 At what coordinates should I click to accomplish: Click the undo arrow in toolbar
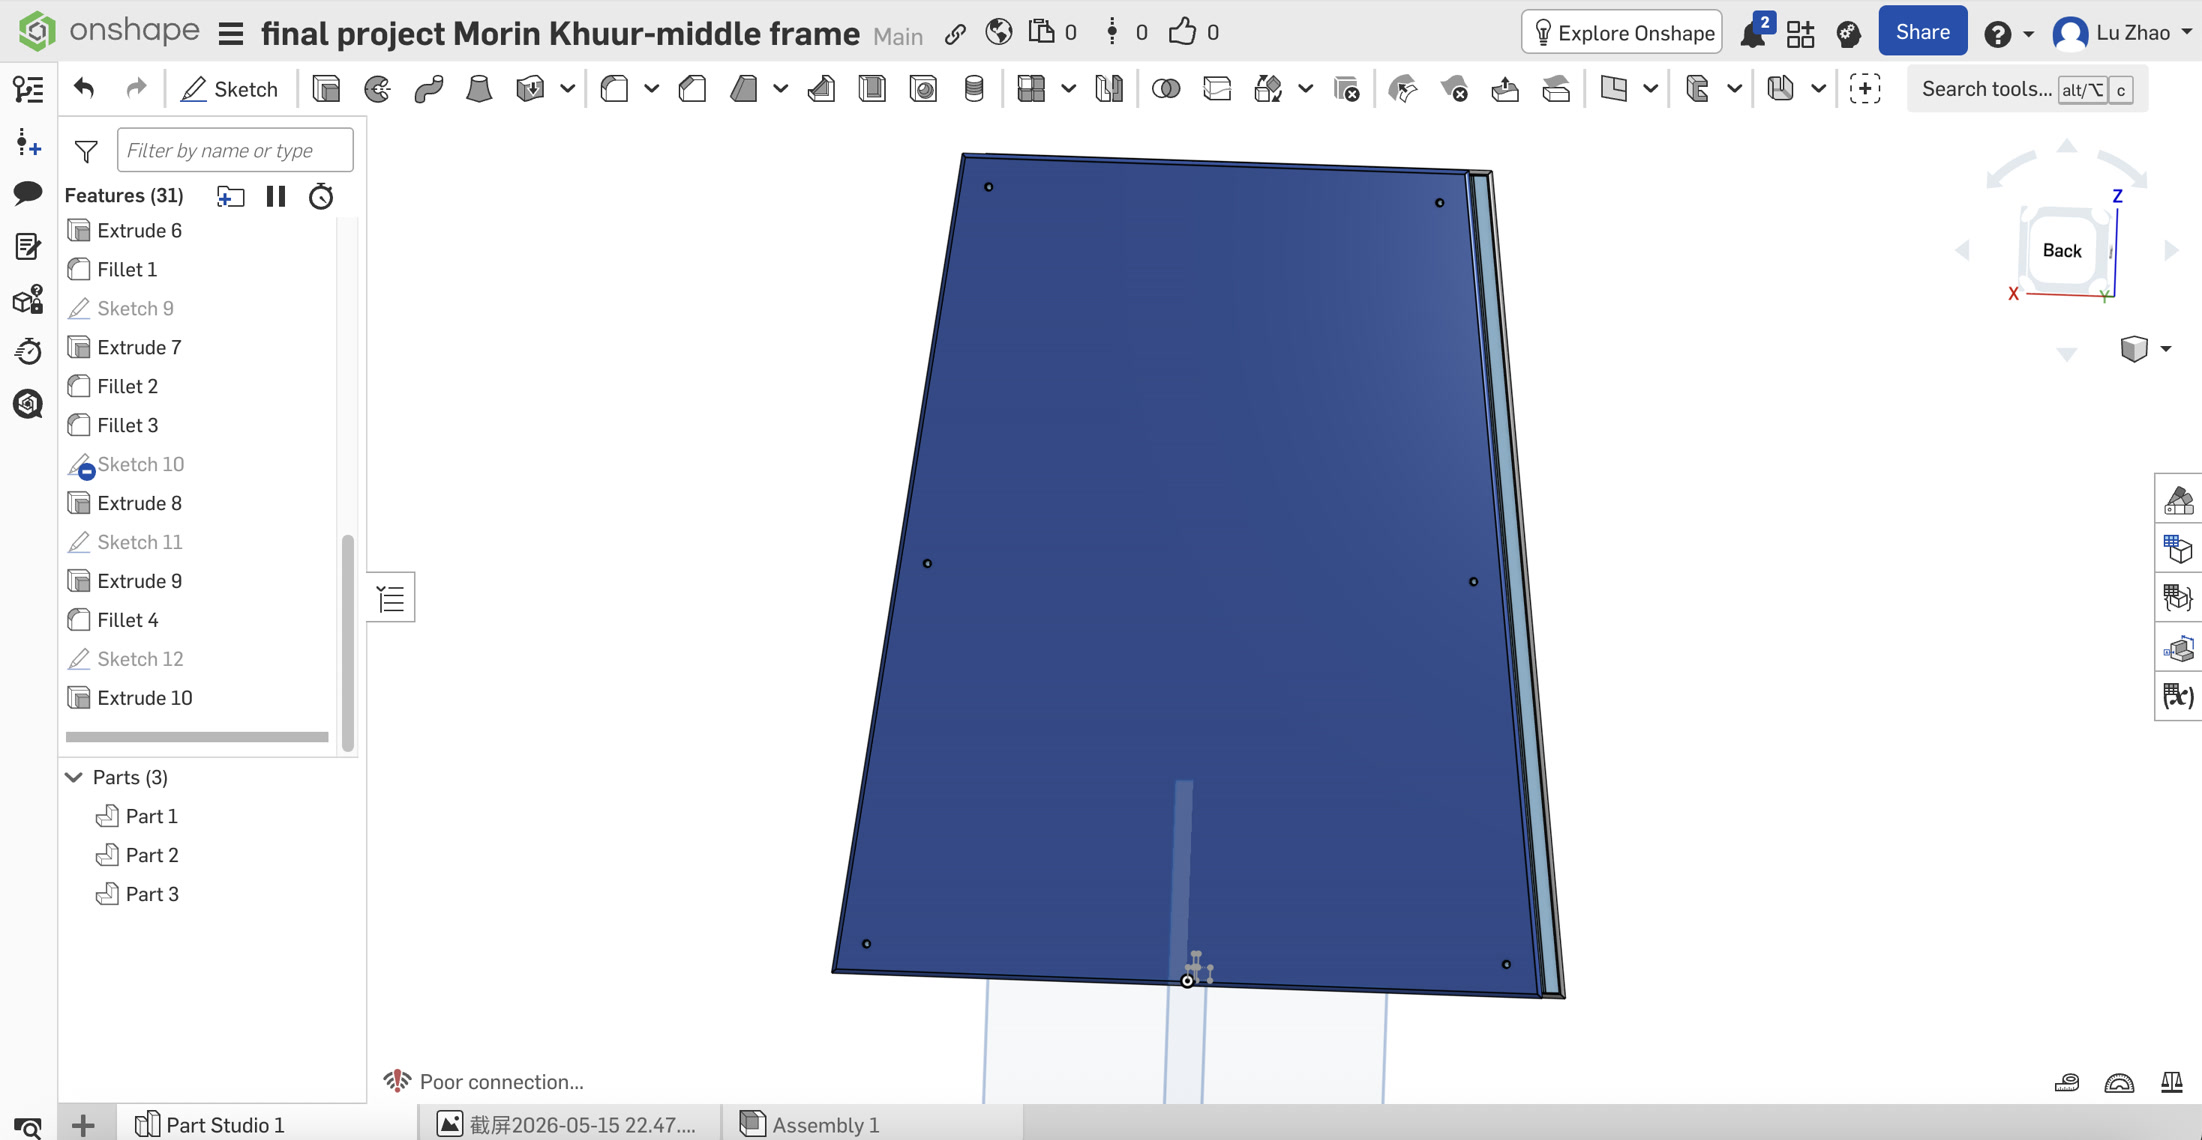point(84,88)
